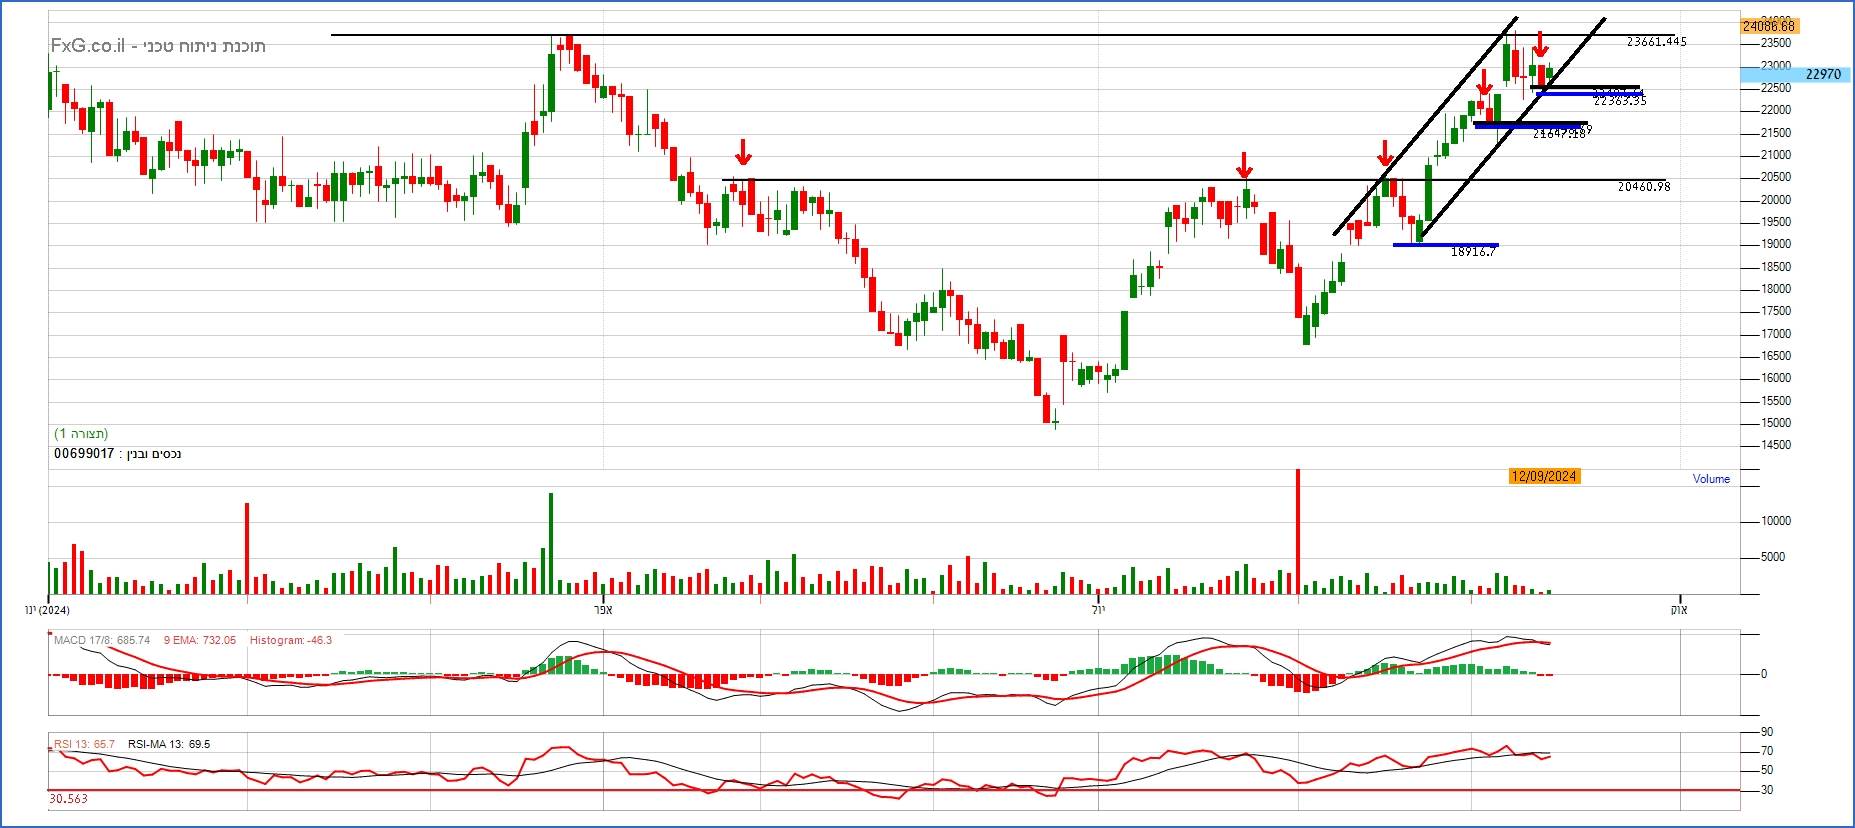The image size is (1855, 828).
Task: Select the אפר month label on time axis
Action: click(601, 609)
